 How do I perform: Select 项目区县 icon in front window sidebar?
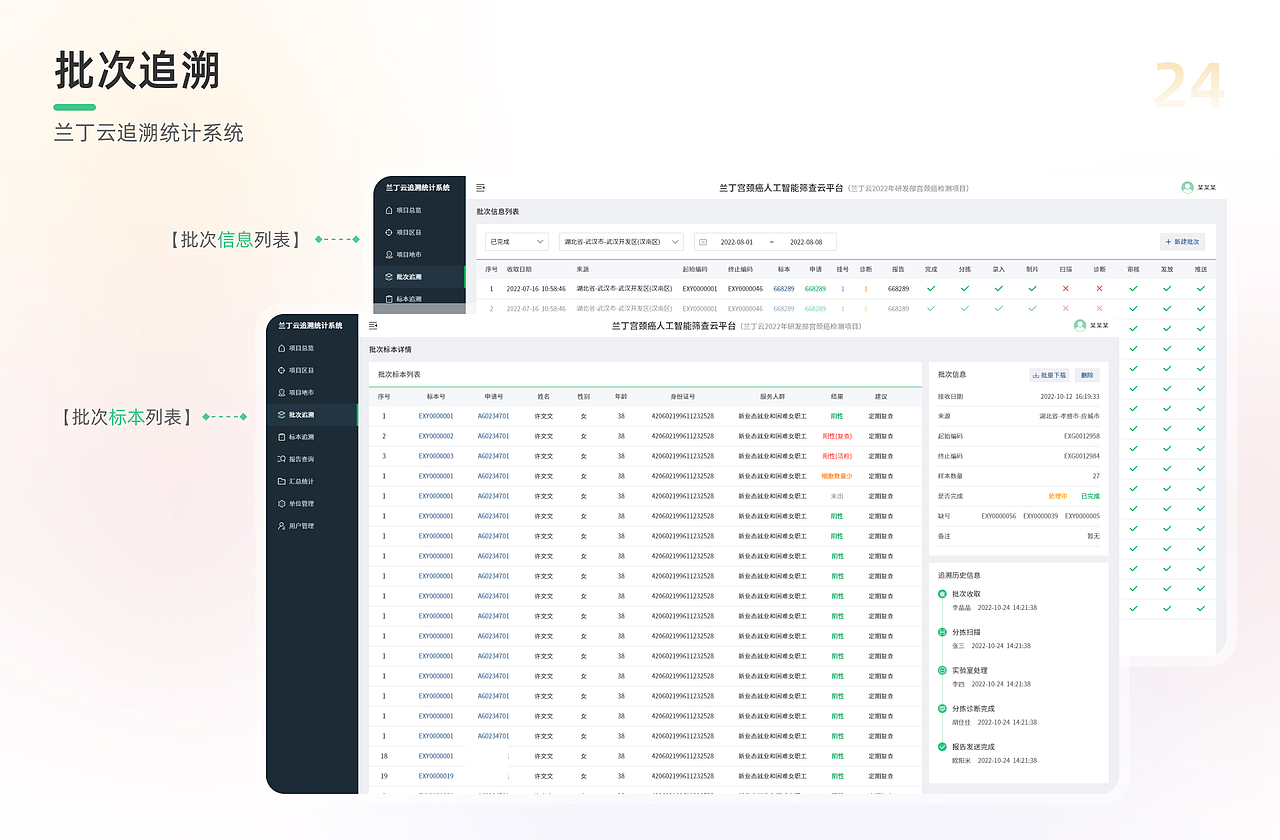[x=281, y=370]
